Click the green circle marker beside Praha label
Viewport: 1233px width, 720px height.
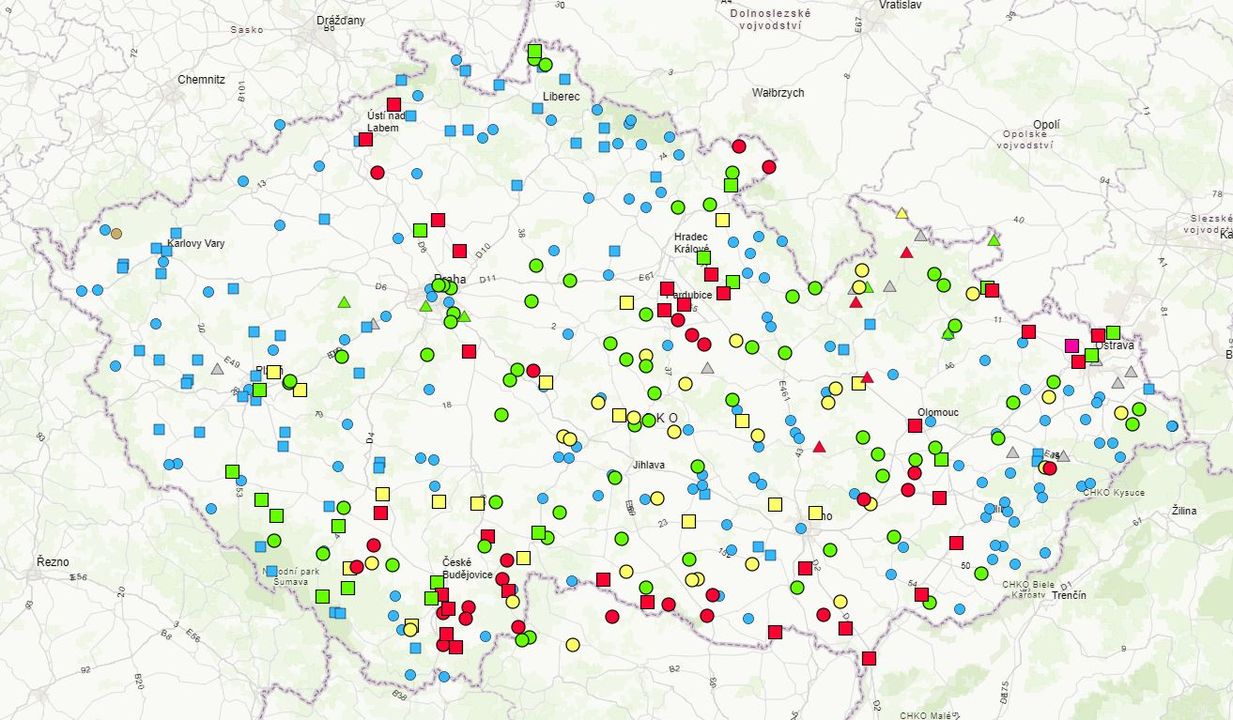[438, 286]
